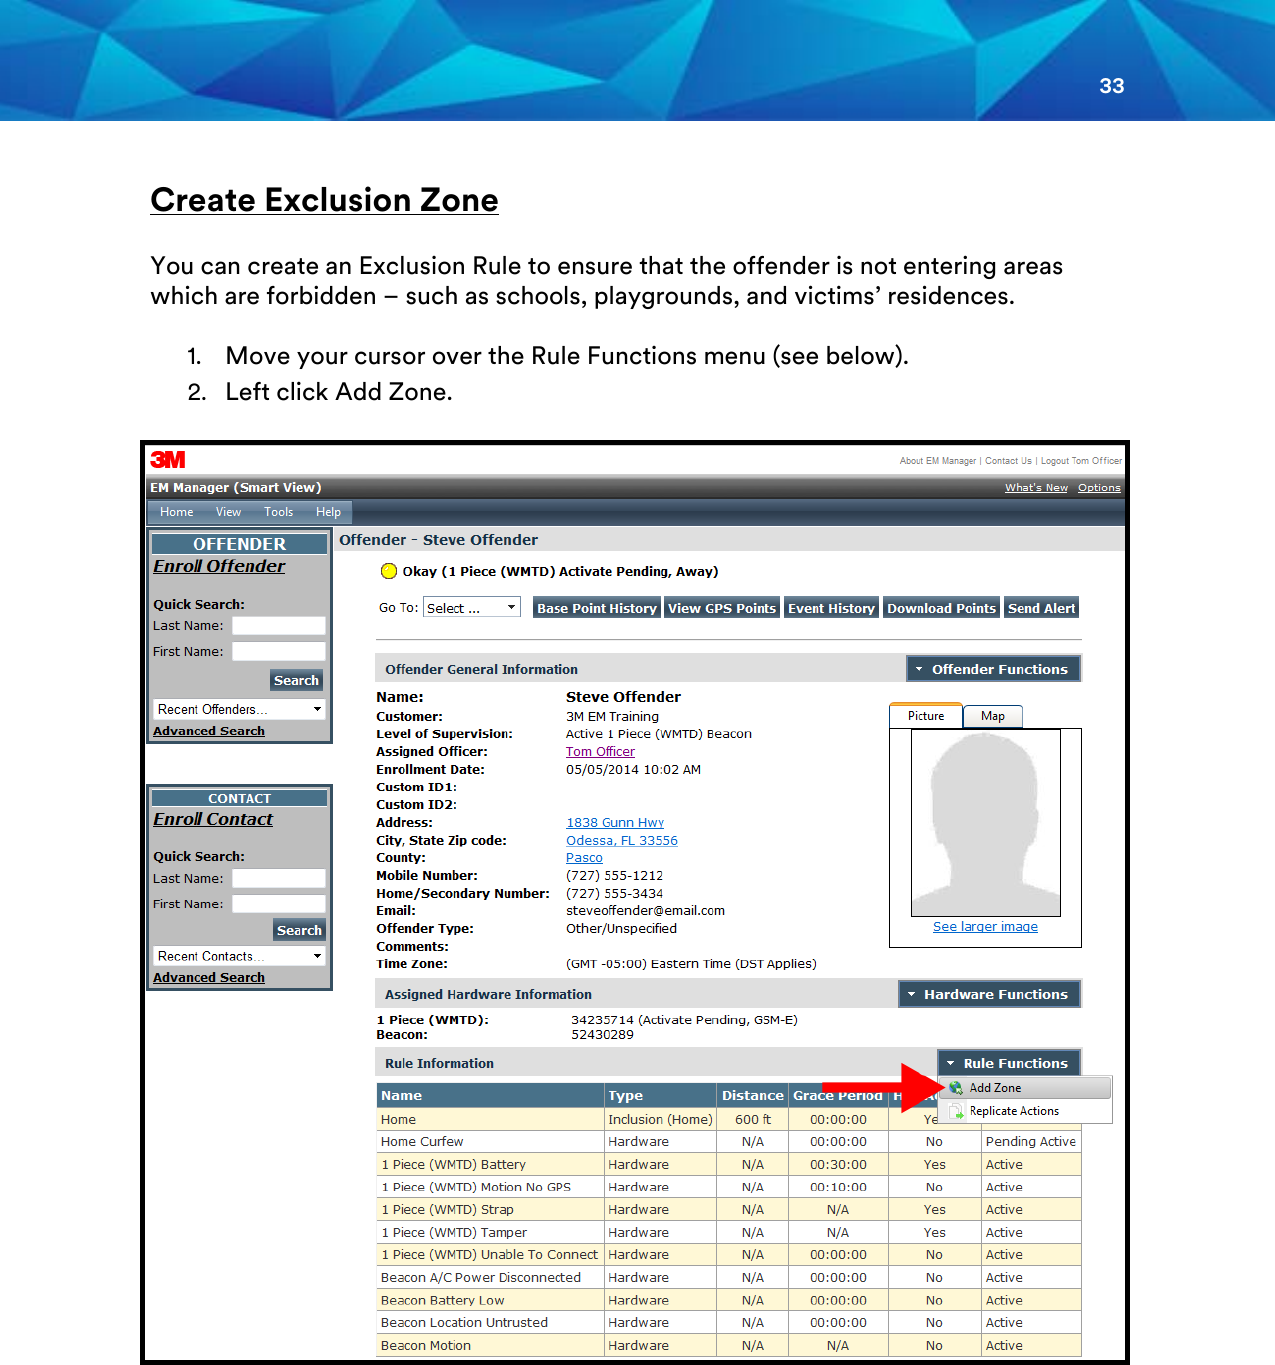This screenshot has width=1275, height=1365.
Task: Open the Offender Functions menu
Action: [993, 669]
